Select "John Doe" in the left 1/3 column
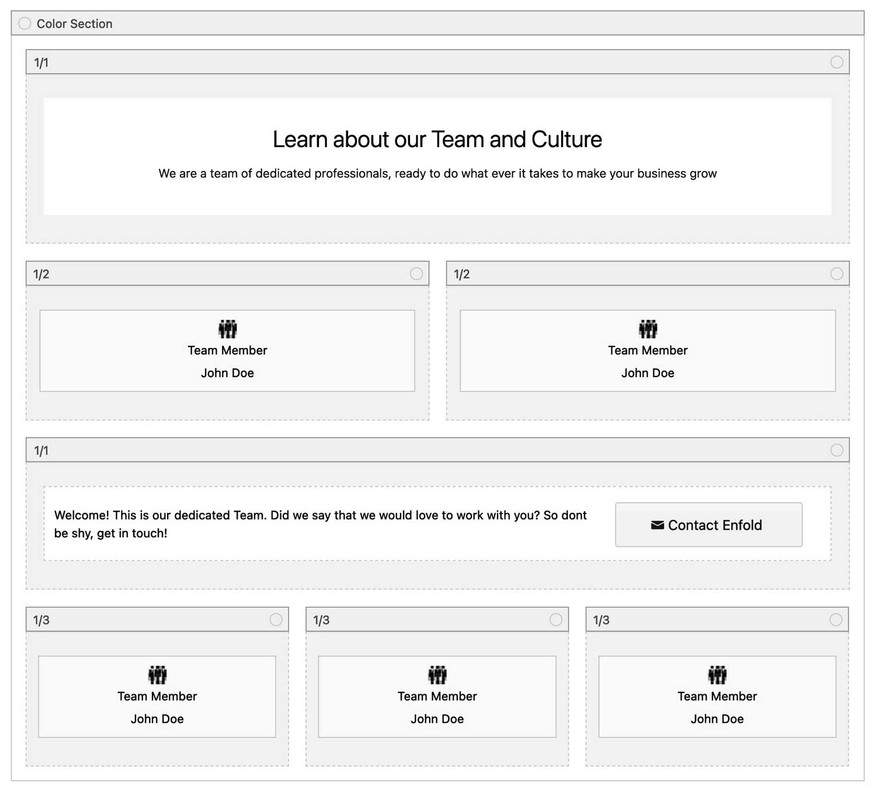This screenshot has height=800, width=876. 158,719
